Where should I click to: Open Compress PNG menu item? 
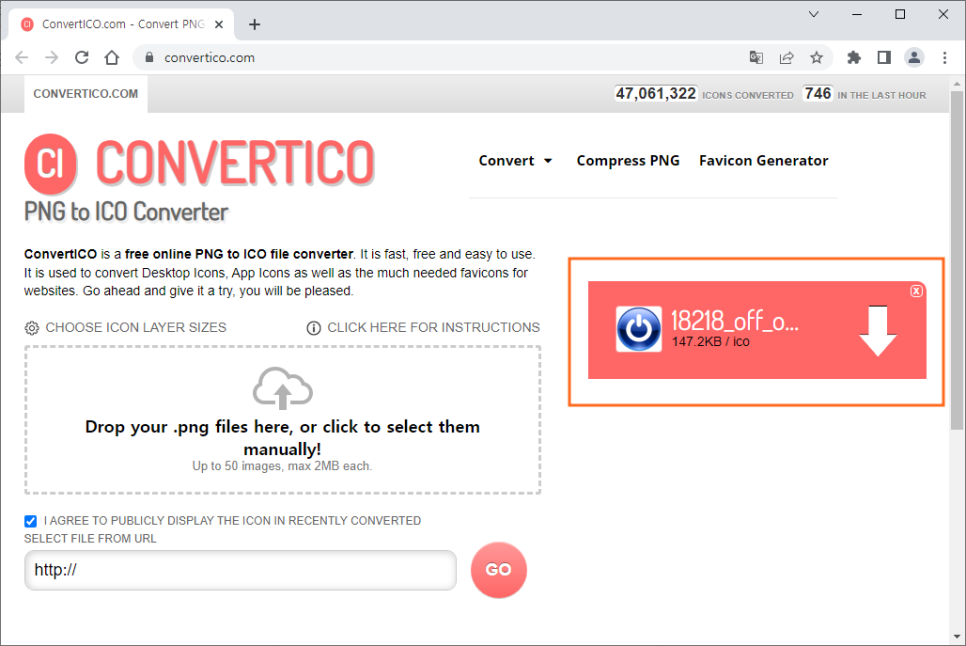(x=628, y=161)
